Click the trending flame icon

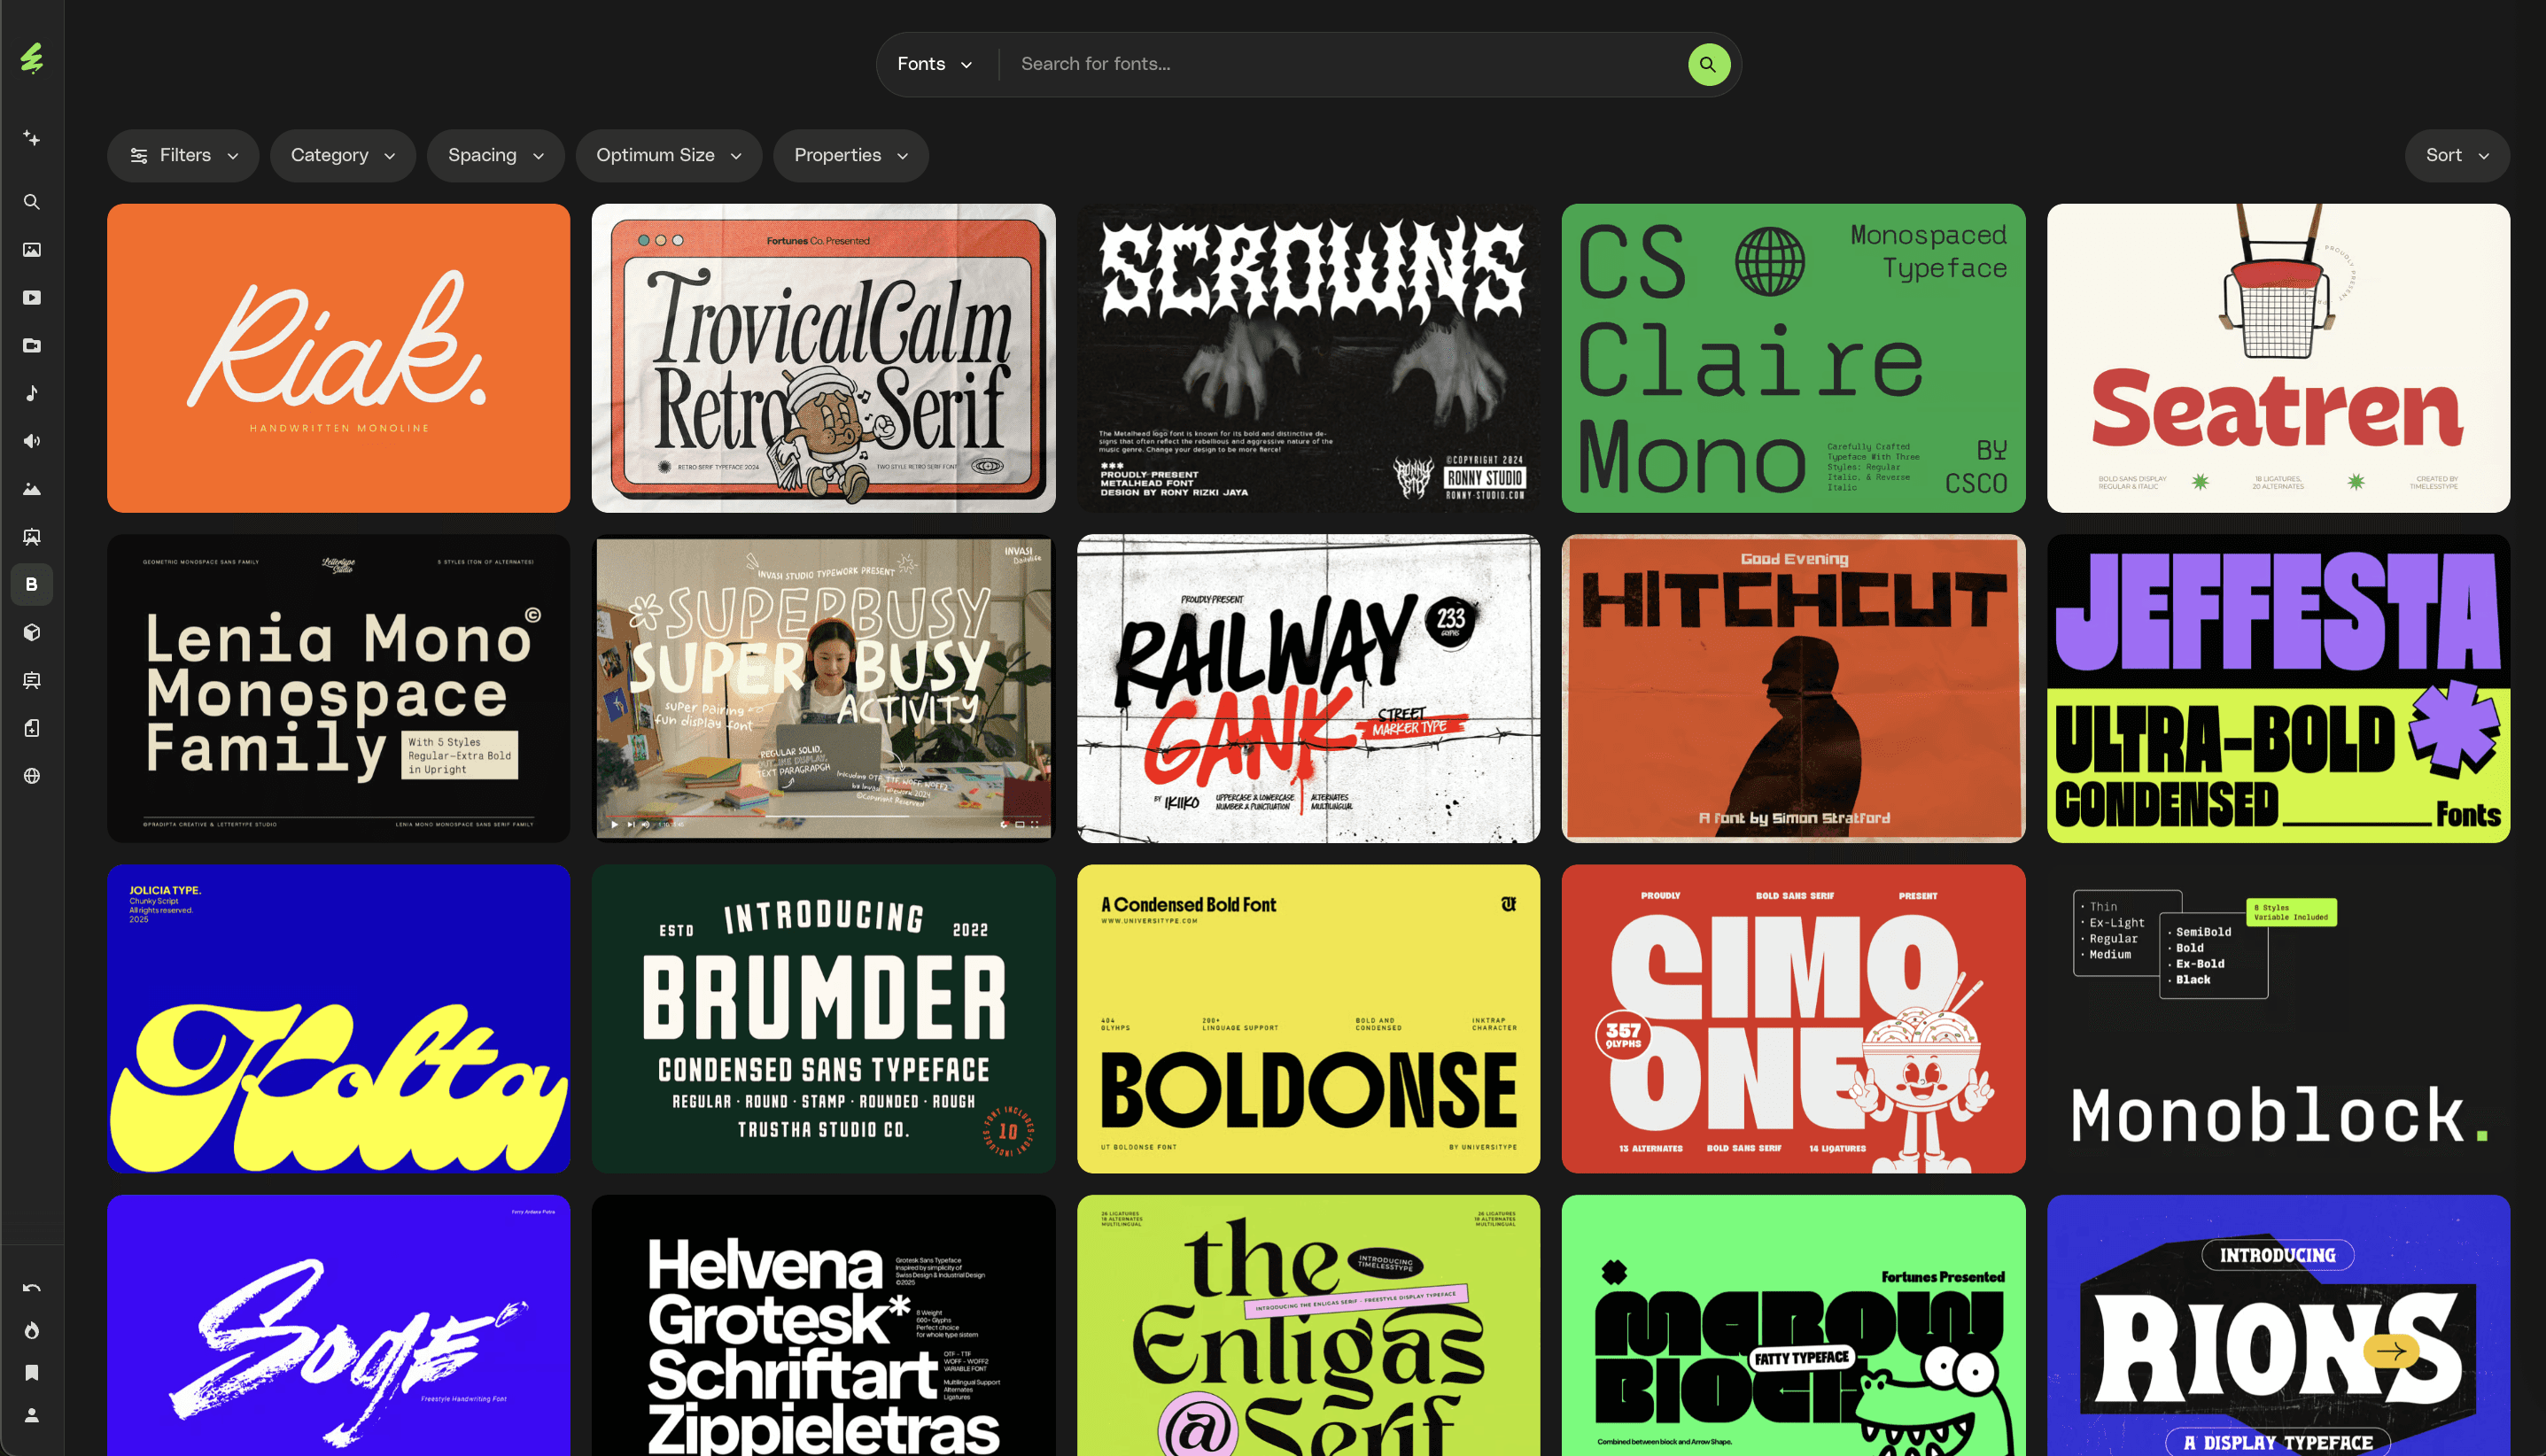(x=32, y=1330)
